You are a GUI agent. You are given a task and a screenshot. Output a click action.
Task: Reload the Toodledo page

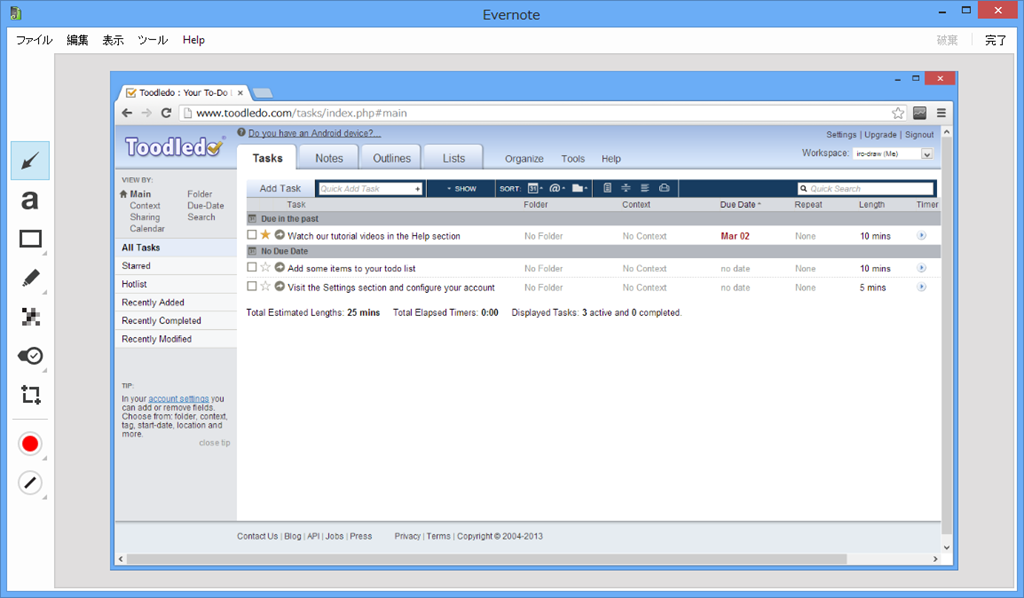[x=166, y=113]
